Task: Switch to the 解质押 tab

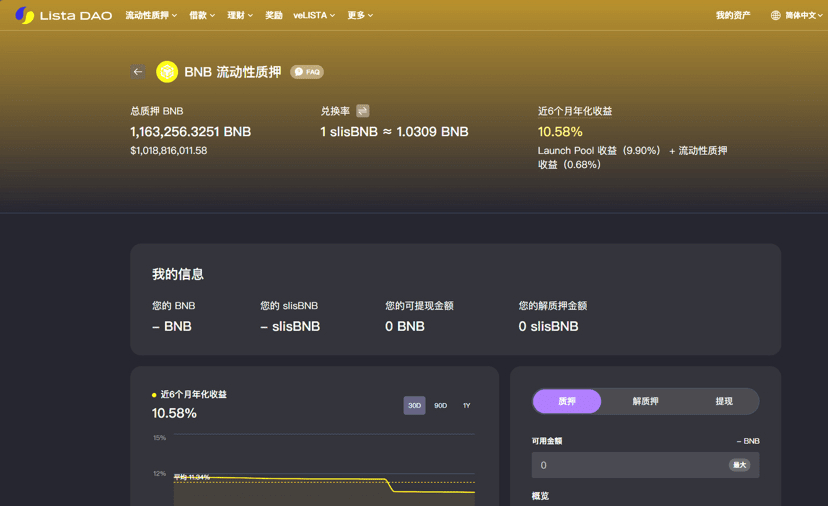Action: tap(645, 401)
